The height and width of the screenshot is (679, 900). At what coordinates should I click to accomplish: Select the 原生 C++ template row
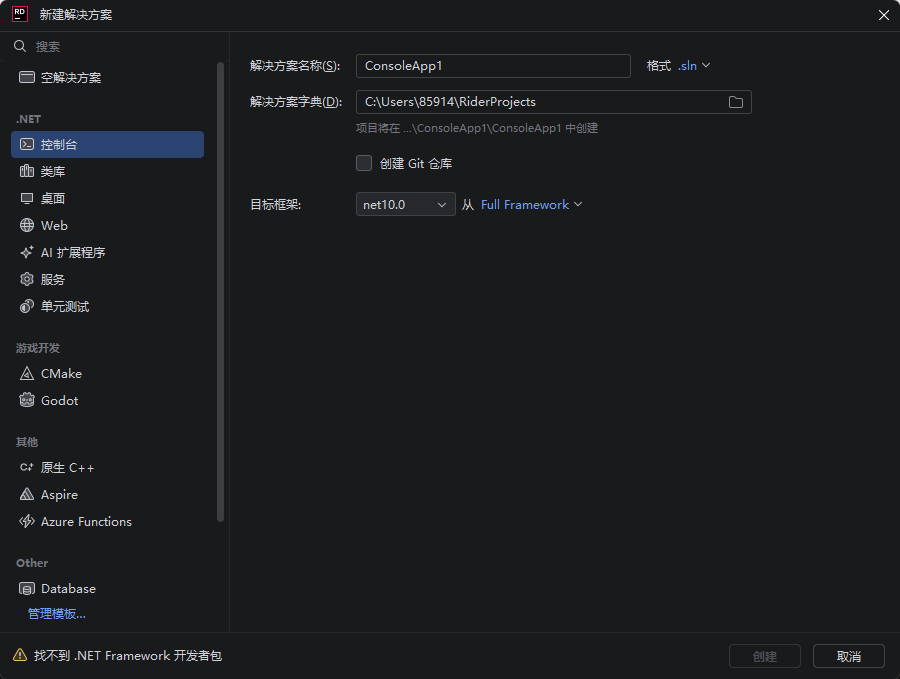[107, 467]
